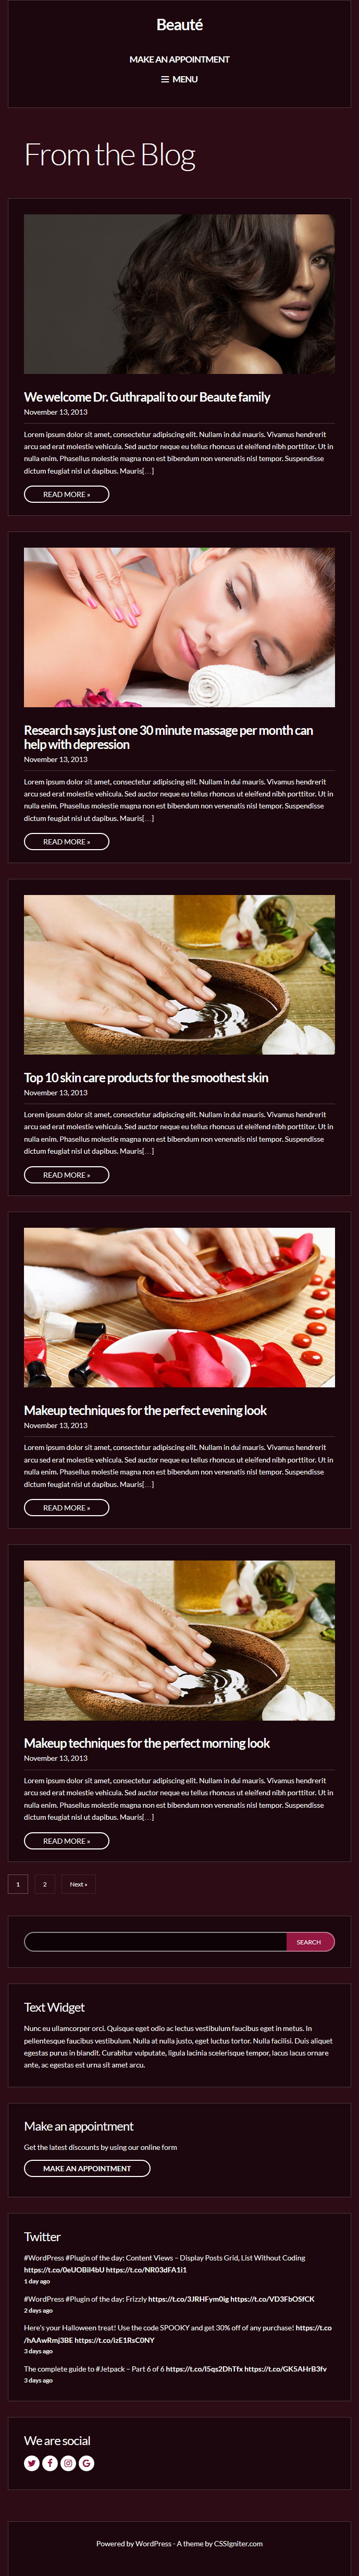Click the skin care products post image
The image size is (359, 2576).
179,974
